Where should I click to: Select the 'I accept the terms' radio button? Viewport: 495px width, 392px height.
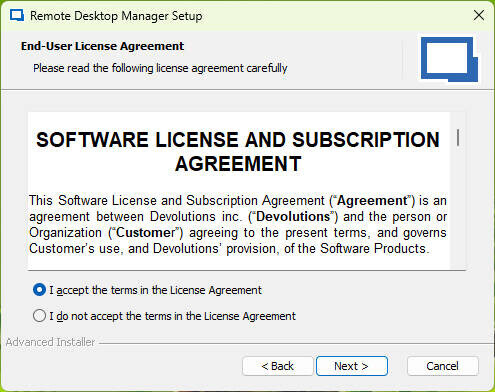point(39,290)
